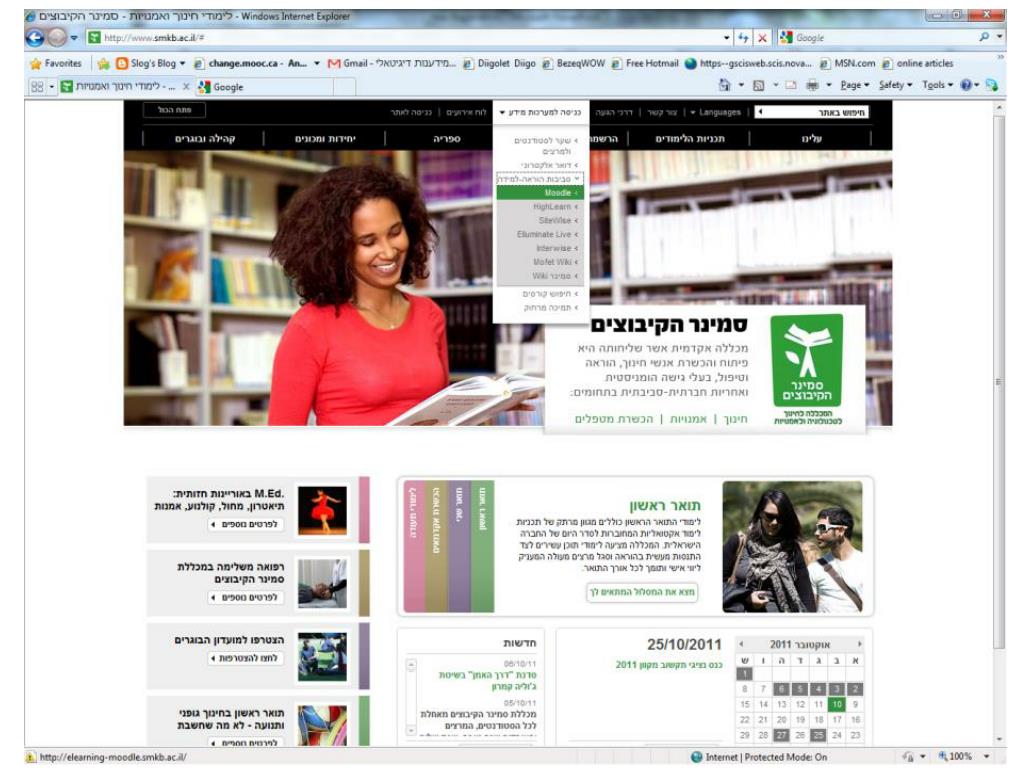Click the vertical page scrollbar

pyautogui.click(x=999, y=382)
